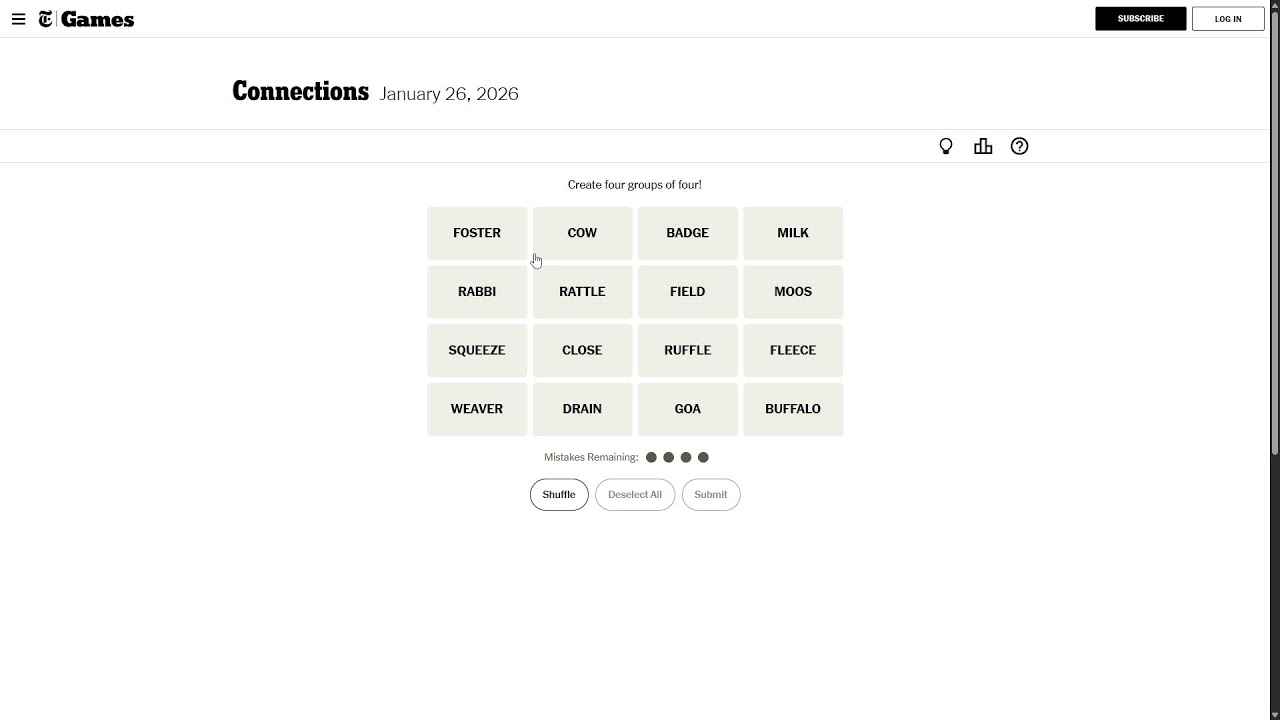Select the FLEECE tile

click(x=793, y=350)
